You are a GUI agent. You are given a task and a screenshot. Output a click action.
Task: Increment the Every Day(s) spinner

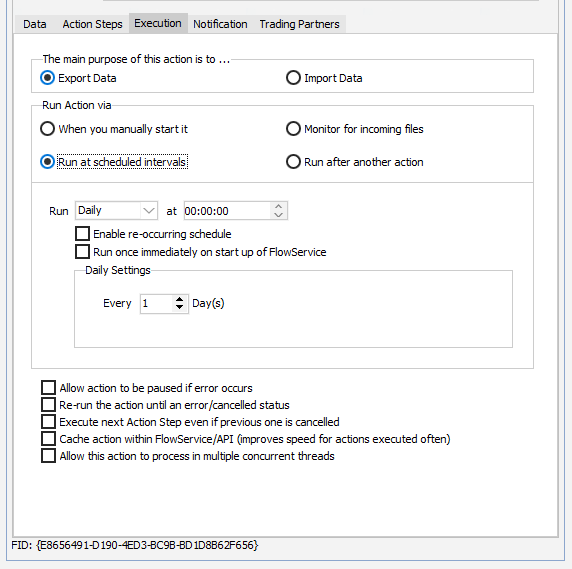(179, 300)
